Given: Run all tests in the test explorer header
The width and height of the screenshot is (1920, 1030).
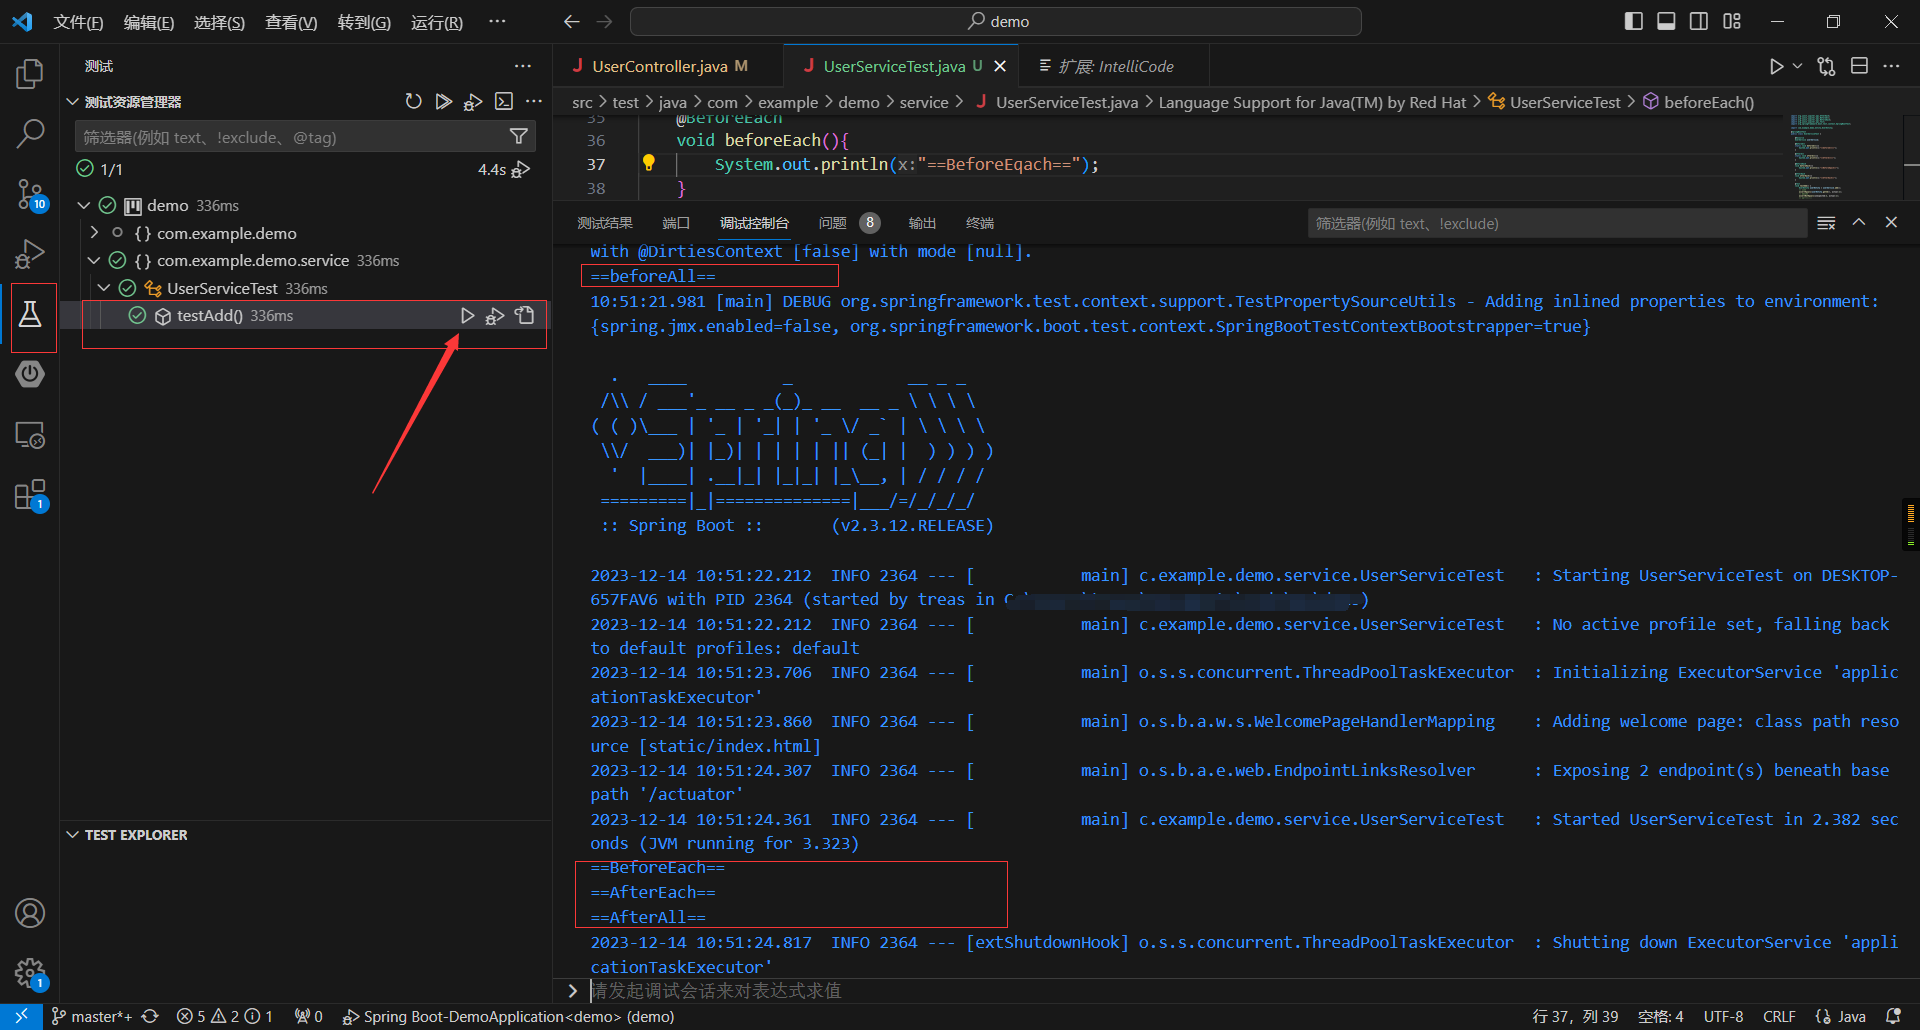Looking at the screenshot, I should (x=443, y=101).
